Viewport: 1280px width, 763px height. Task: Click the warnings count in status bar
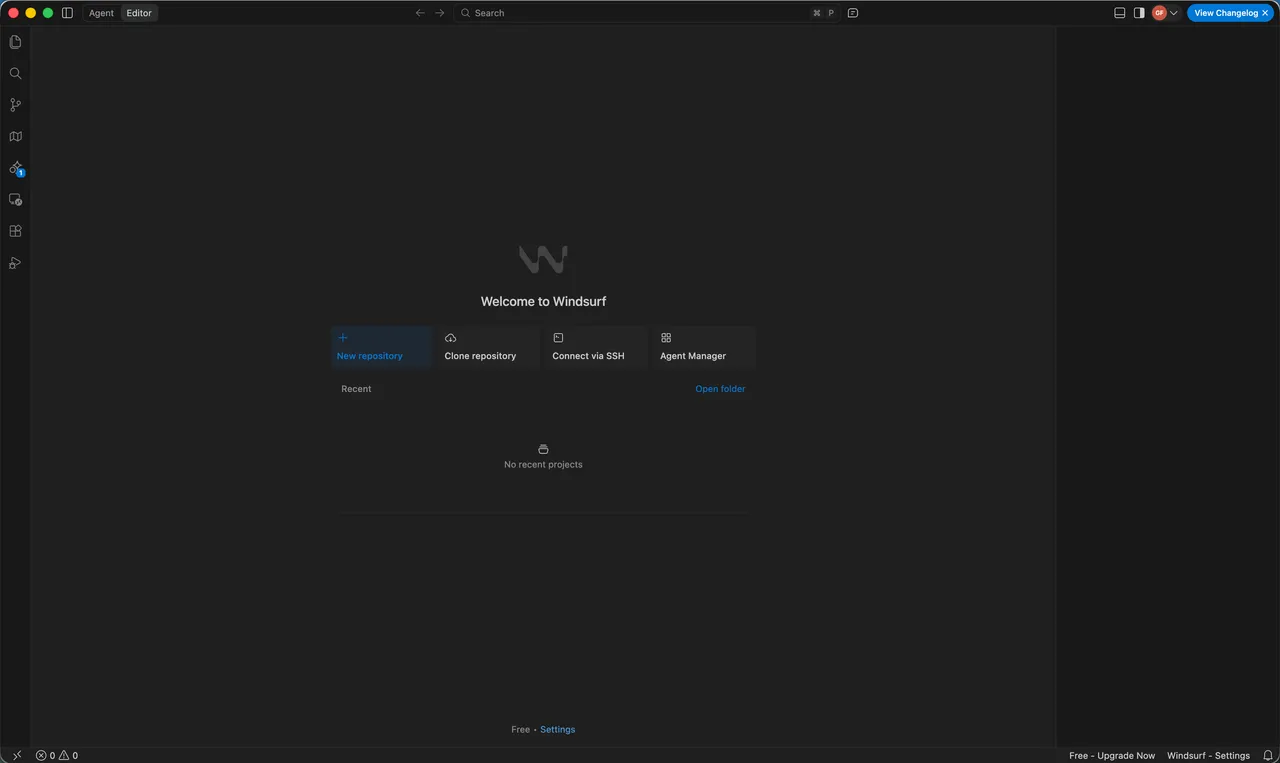tap(68, 755)
